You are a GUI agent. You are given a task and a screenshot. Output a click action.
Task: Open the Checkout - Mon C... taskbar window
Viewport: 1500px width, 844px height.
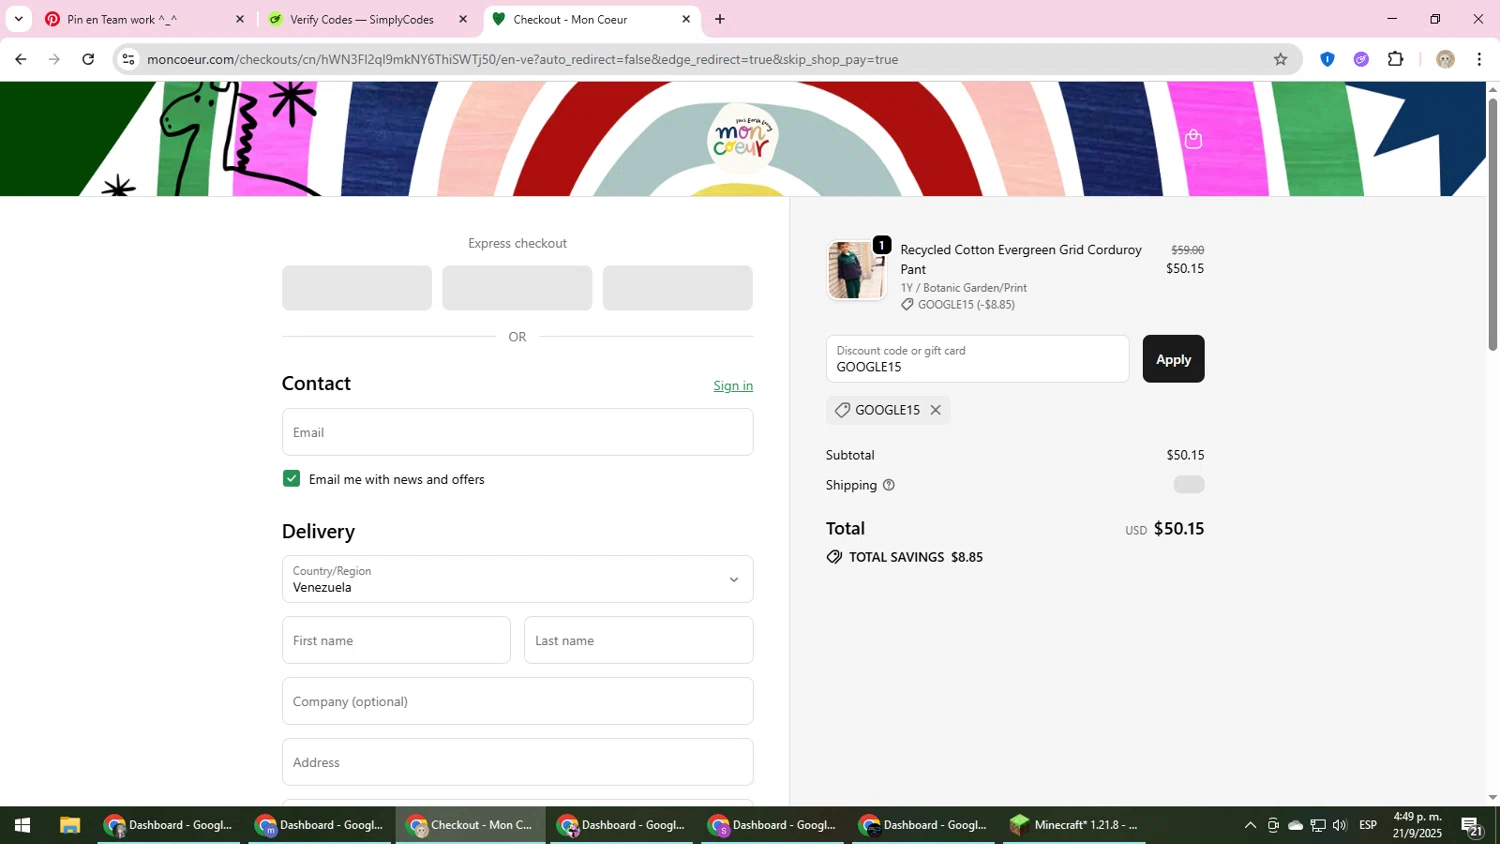click(x=470, y=825)
